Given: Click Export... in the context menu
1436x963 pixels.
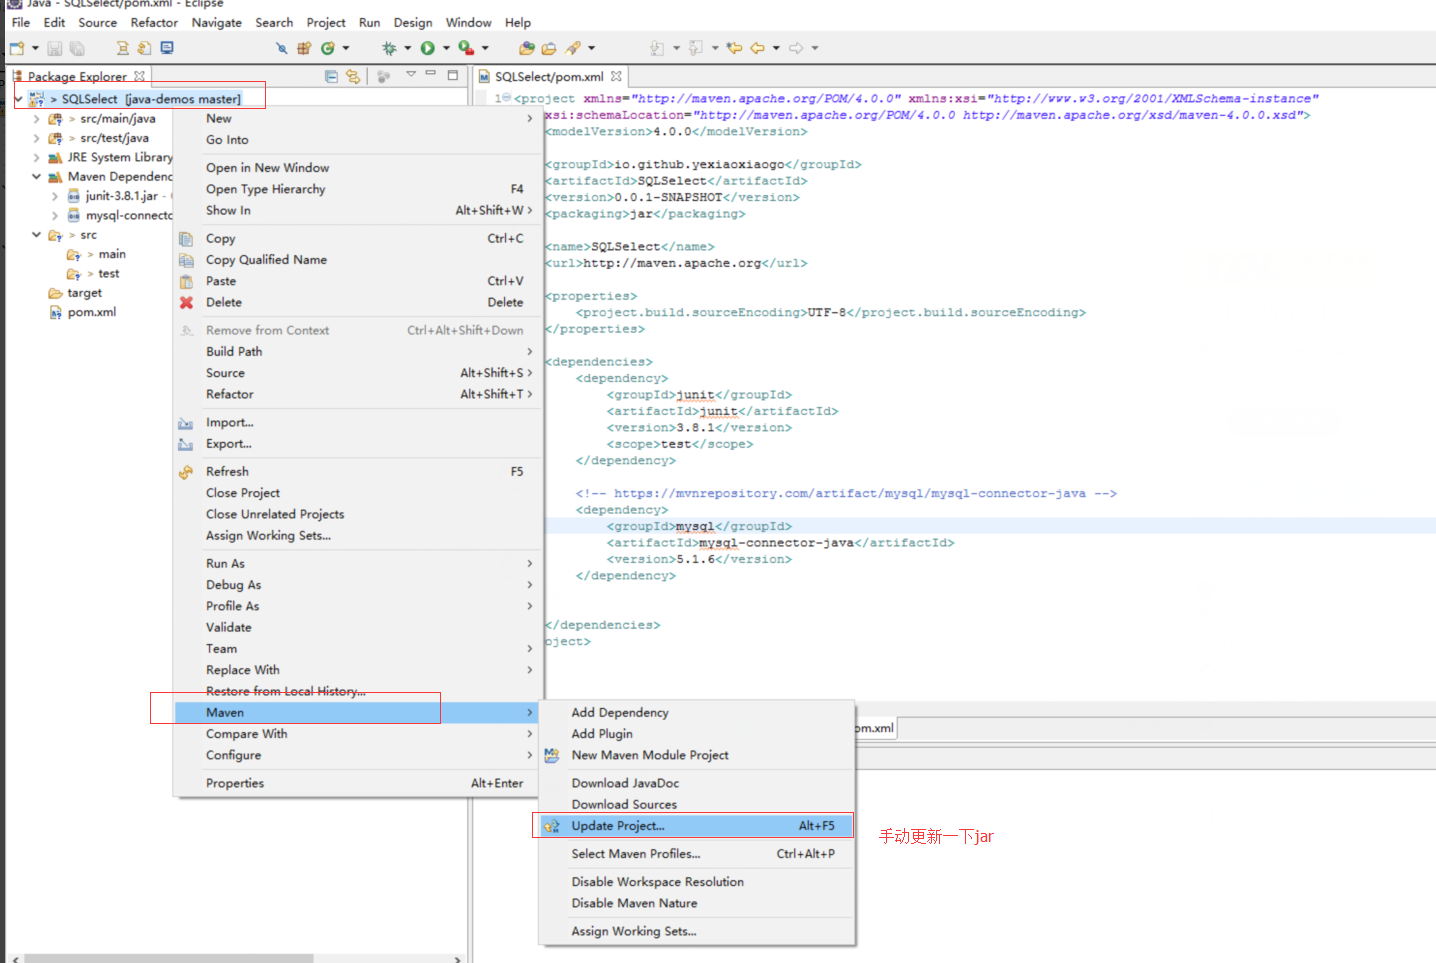Looking at the screenshot, I should point(358,444).
